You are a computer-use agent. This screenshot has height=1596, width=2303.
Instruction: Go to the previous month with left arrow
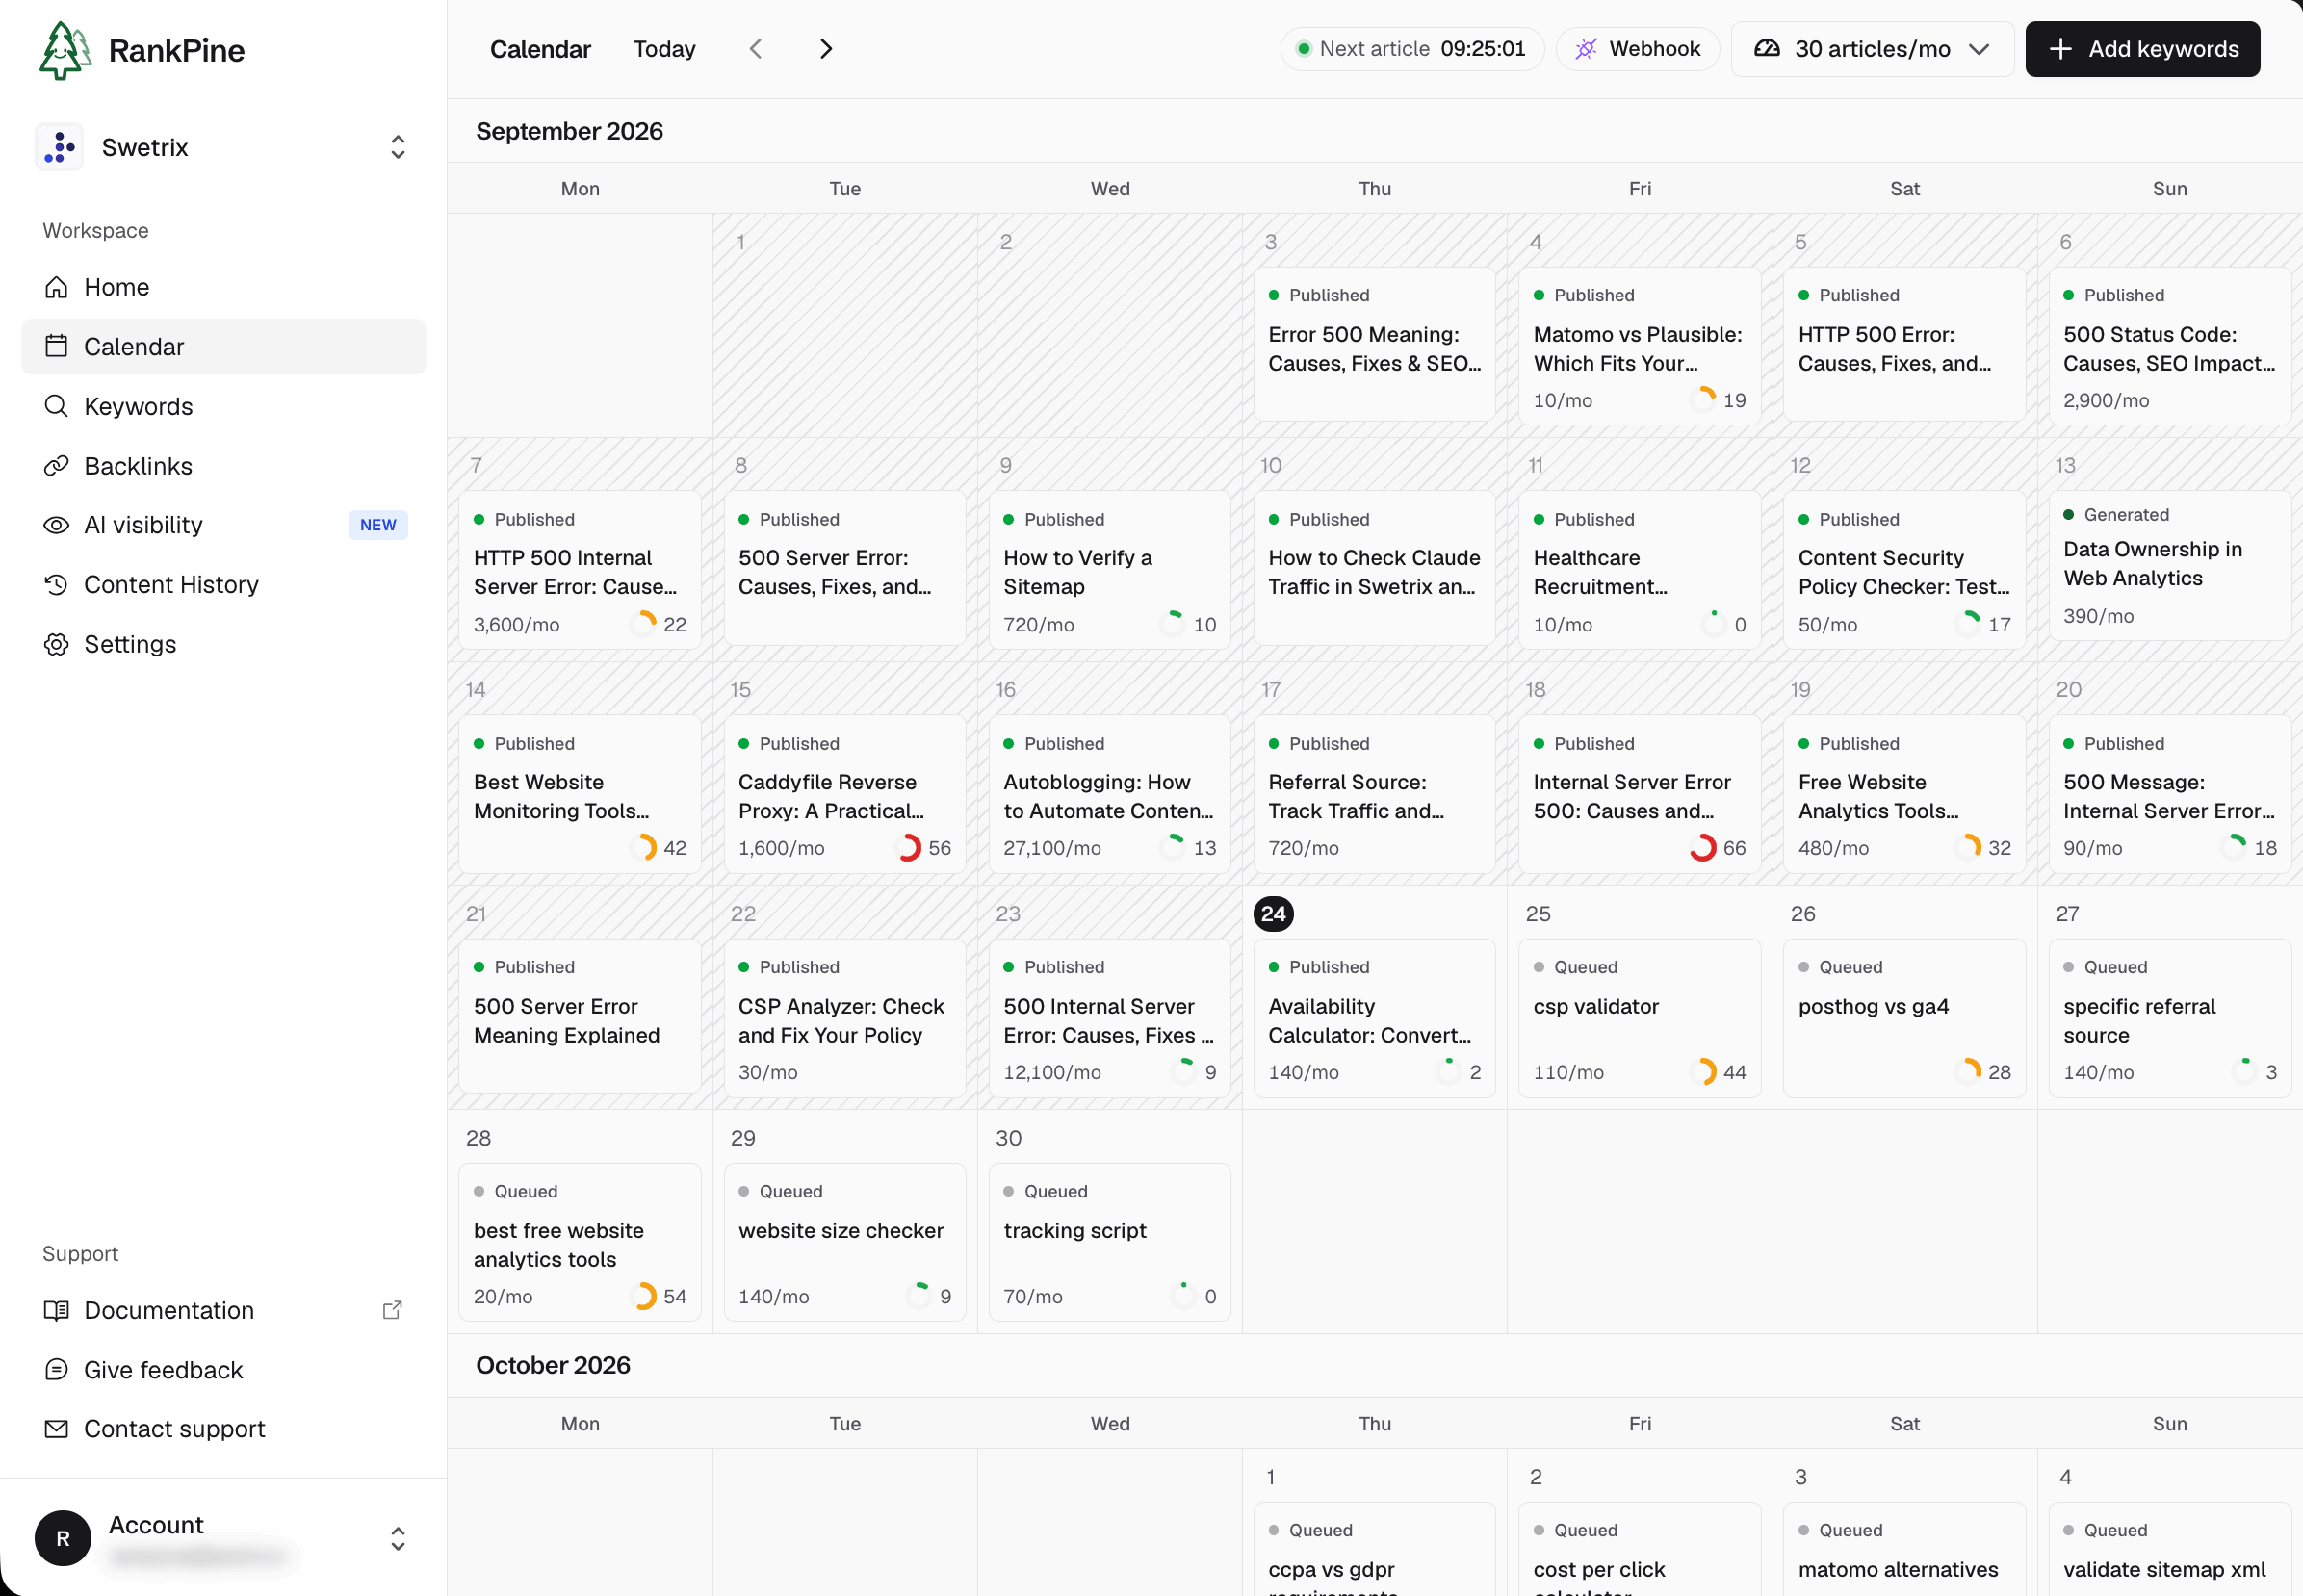(756, 49)
